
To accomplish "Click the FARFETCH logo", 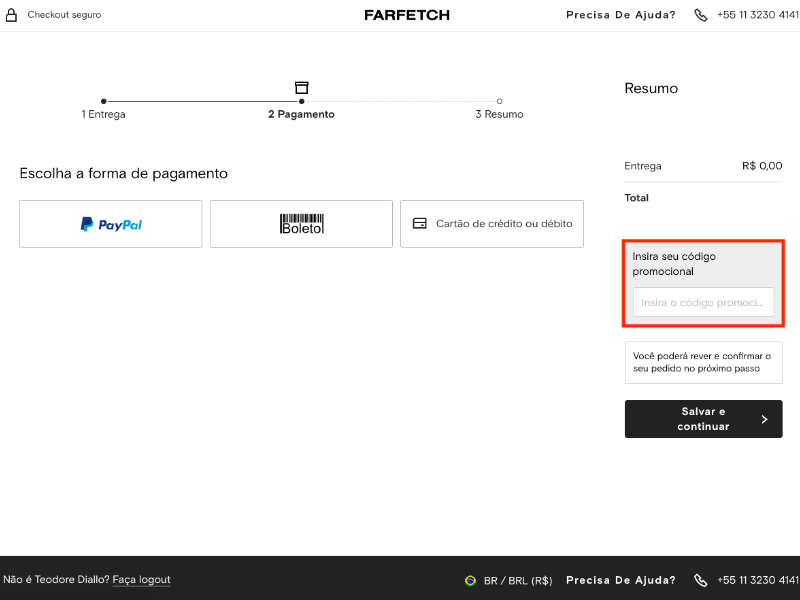I will pyautogui.click(x=407, y=15).
